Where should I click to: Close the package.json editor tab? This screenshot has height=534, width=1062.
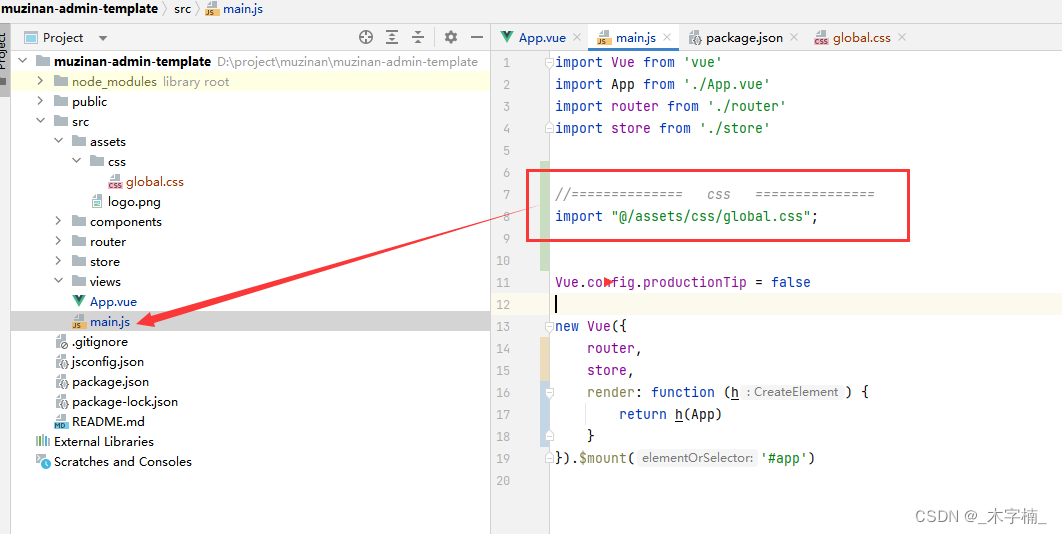click(x=794, y=38)
